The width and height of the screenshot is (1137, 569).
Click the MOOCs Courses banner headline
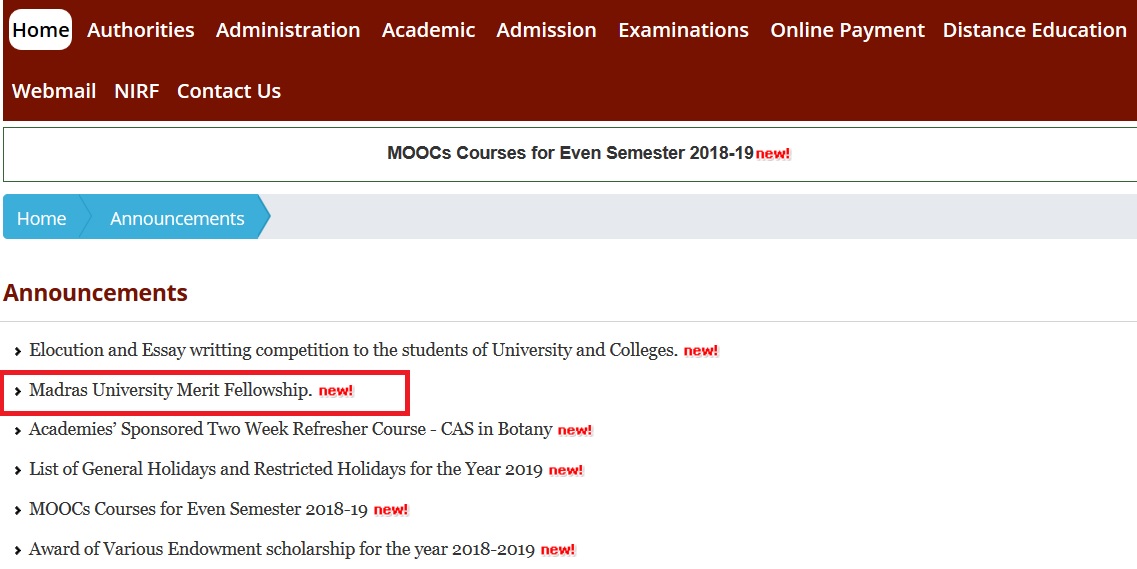(x=570, y=153)
